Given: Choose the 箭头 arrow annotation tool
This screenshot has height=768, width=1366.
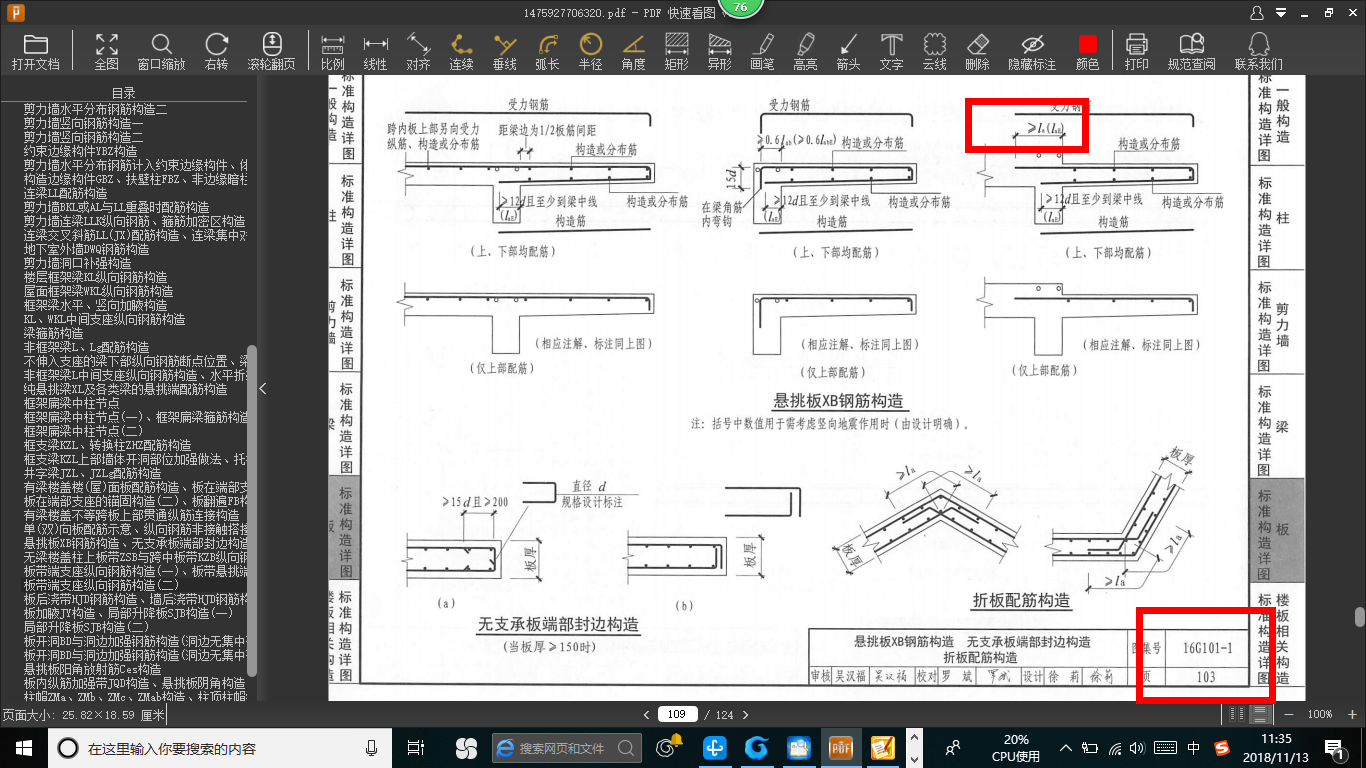Looking at the screenshot, I should [848, 51].
